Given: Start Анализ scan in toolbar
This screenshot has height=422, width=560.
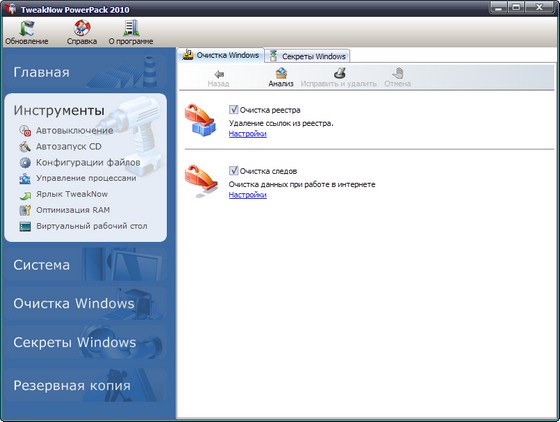Looking at the screenshot, I should tap(281, 73).
